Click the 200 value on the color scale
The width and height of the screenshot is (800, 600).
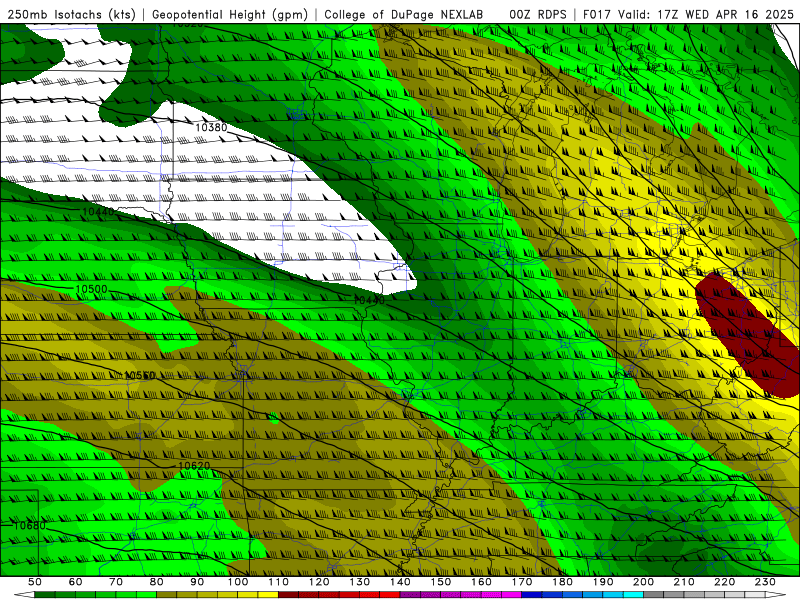(644, 582)
